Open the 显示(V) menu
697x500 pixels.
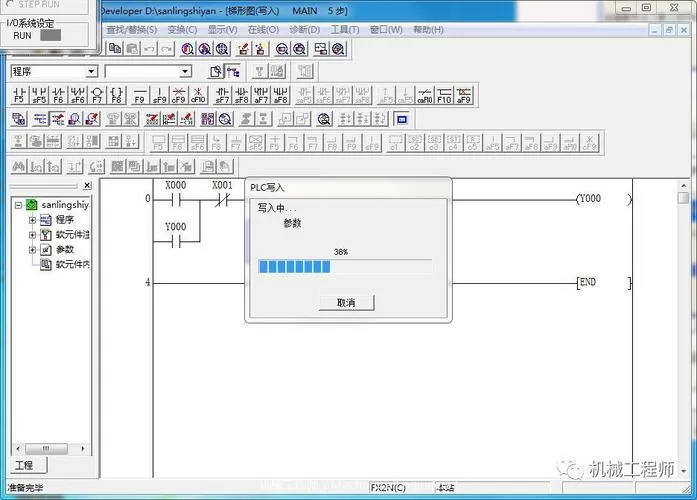[223, 30]
